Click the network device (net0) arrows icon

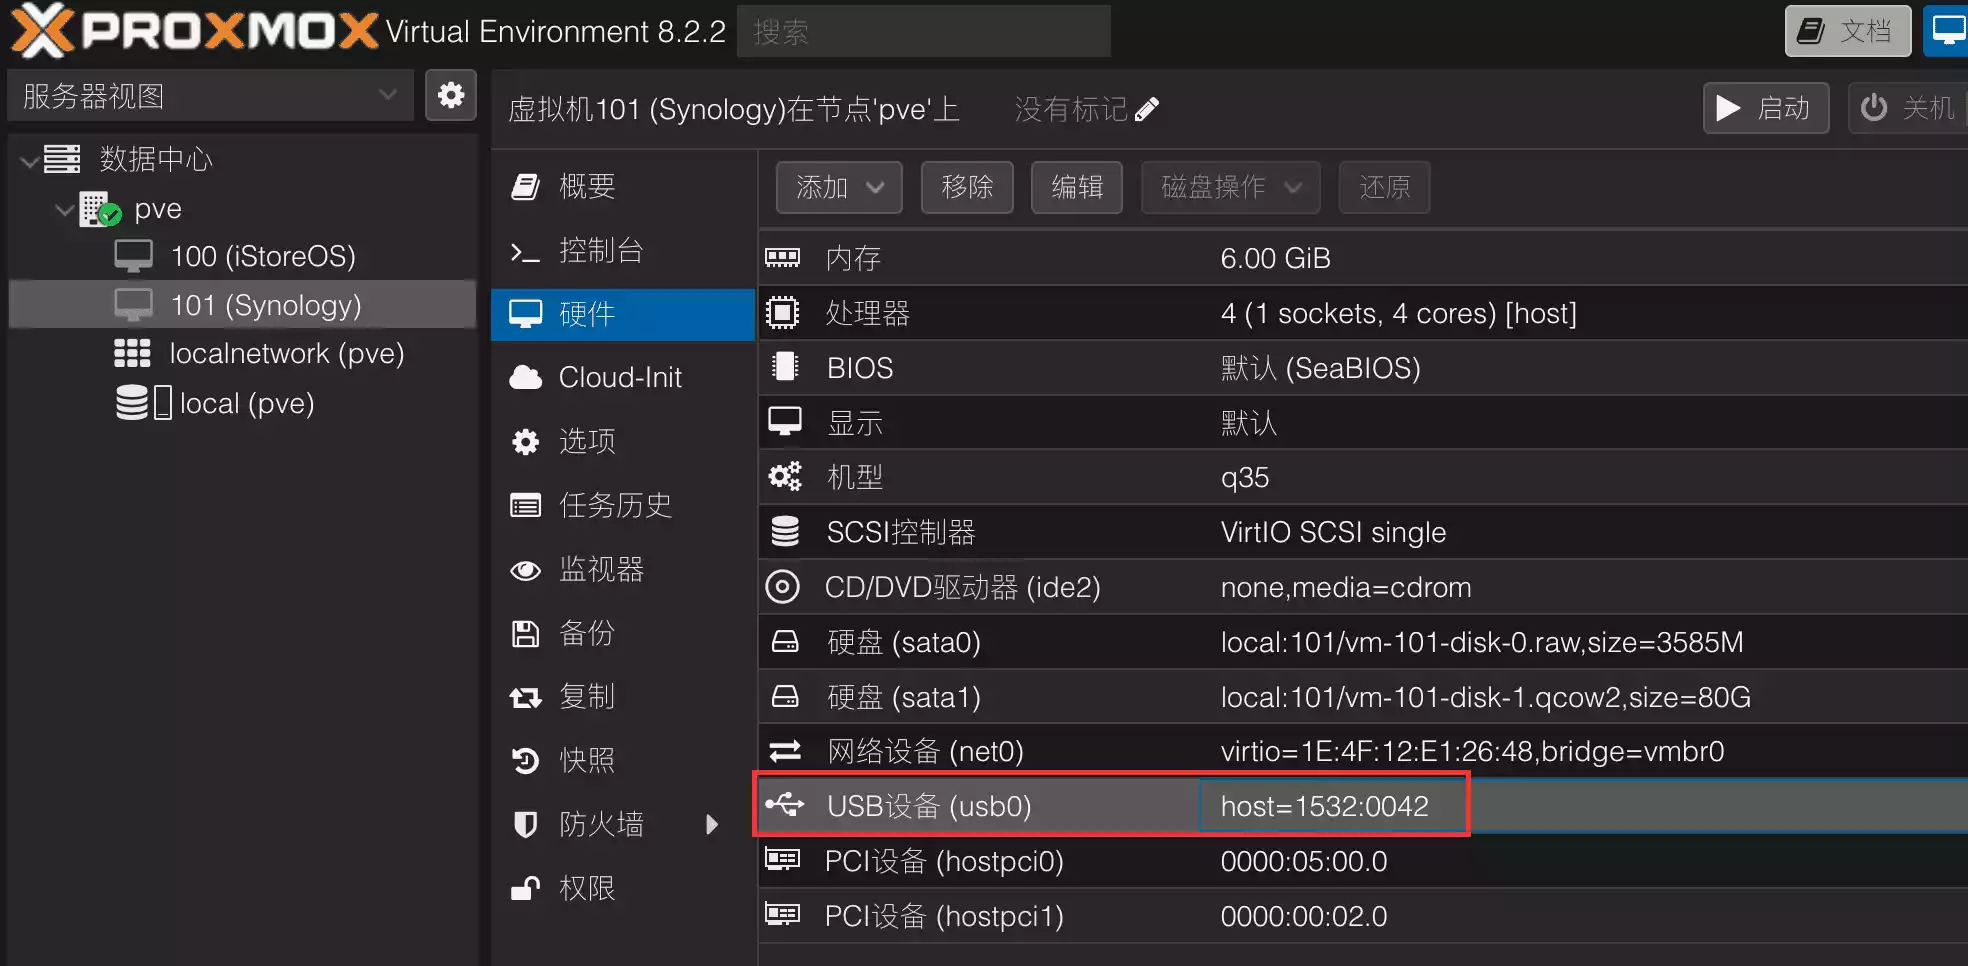coord(784,751)
